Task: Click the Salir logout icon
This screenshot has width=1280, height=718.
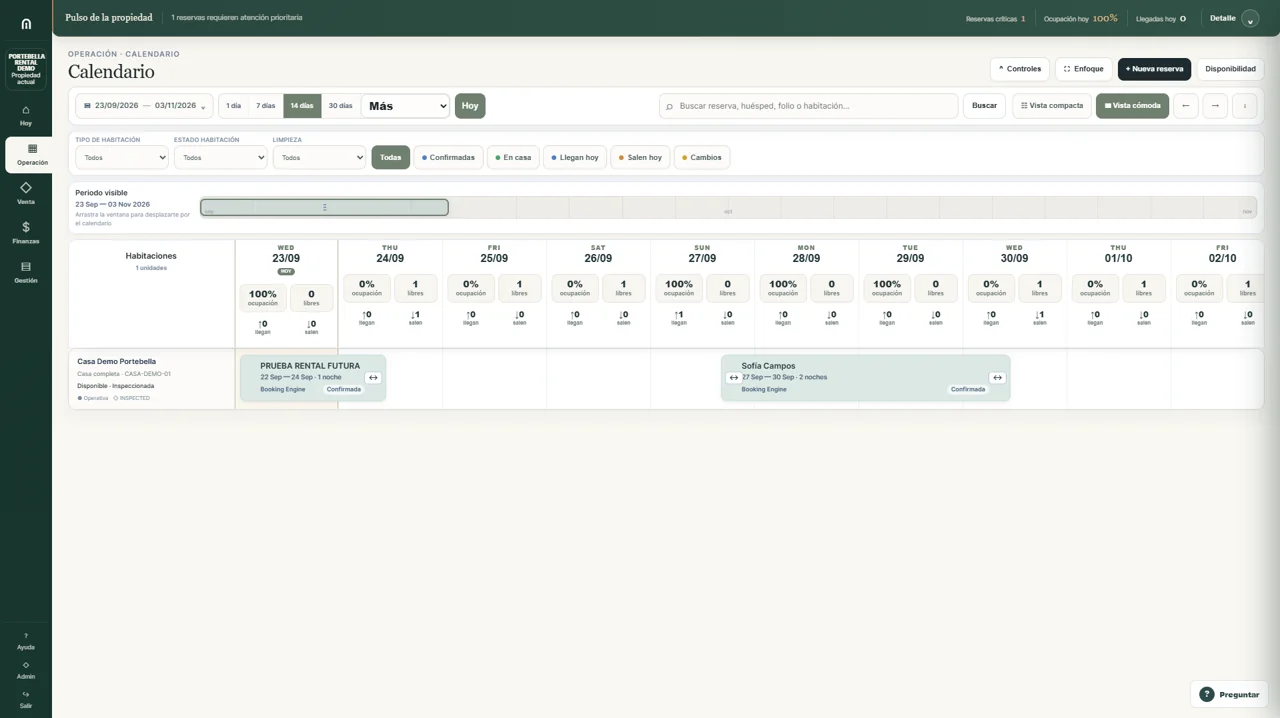Action: coord(26,694)
